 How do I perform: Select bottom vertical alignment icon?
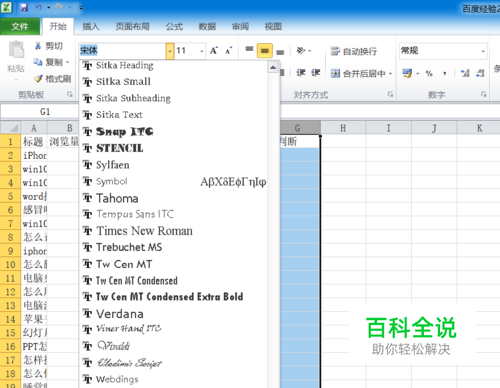(x=280, y=52)
